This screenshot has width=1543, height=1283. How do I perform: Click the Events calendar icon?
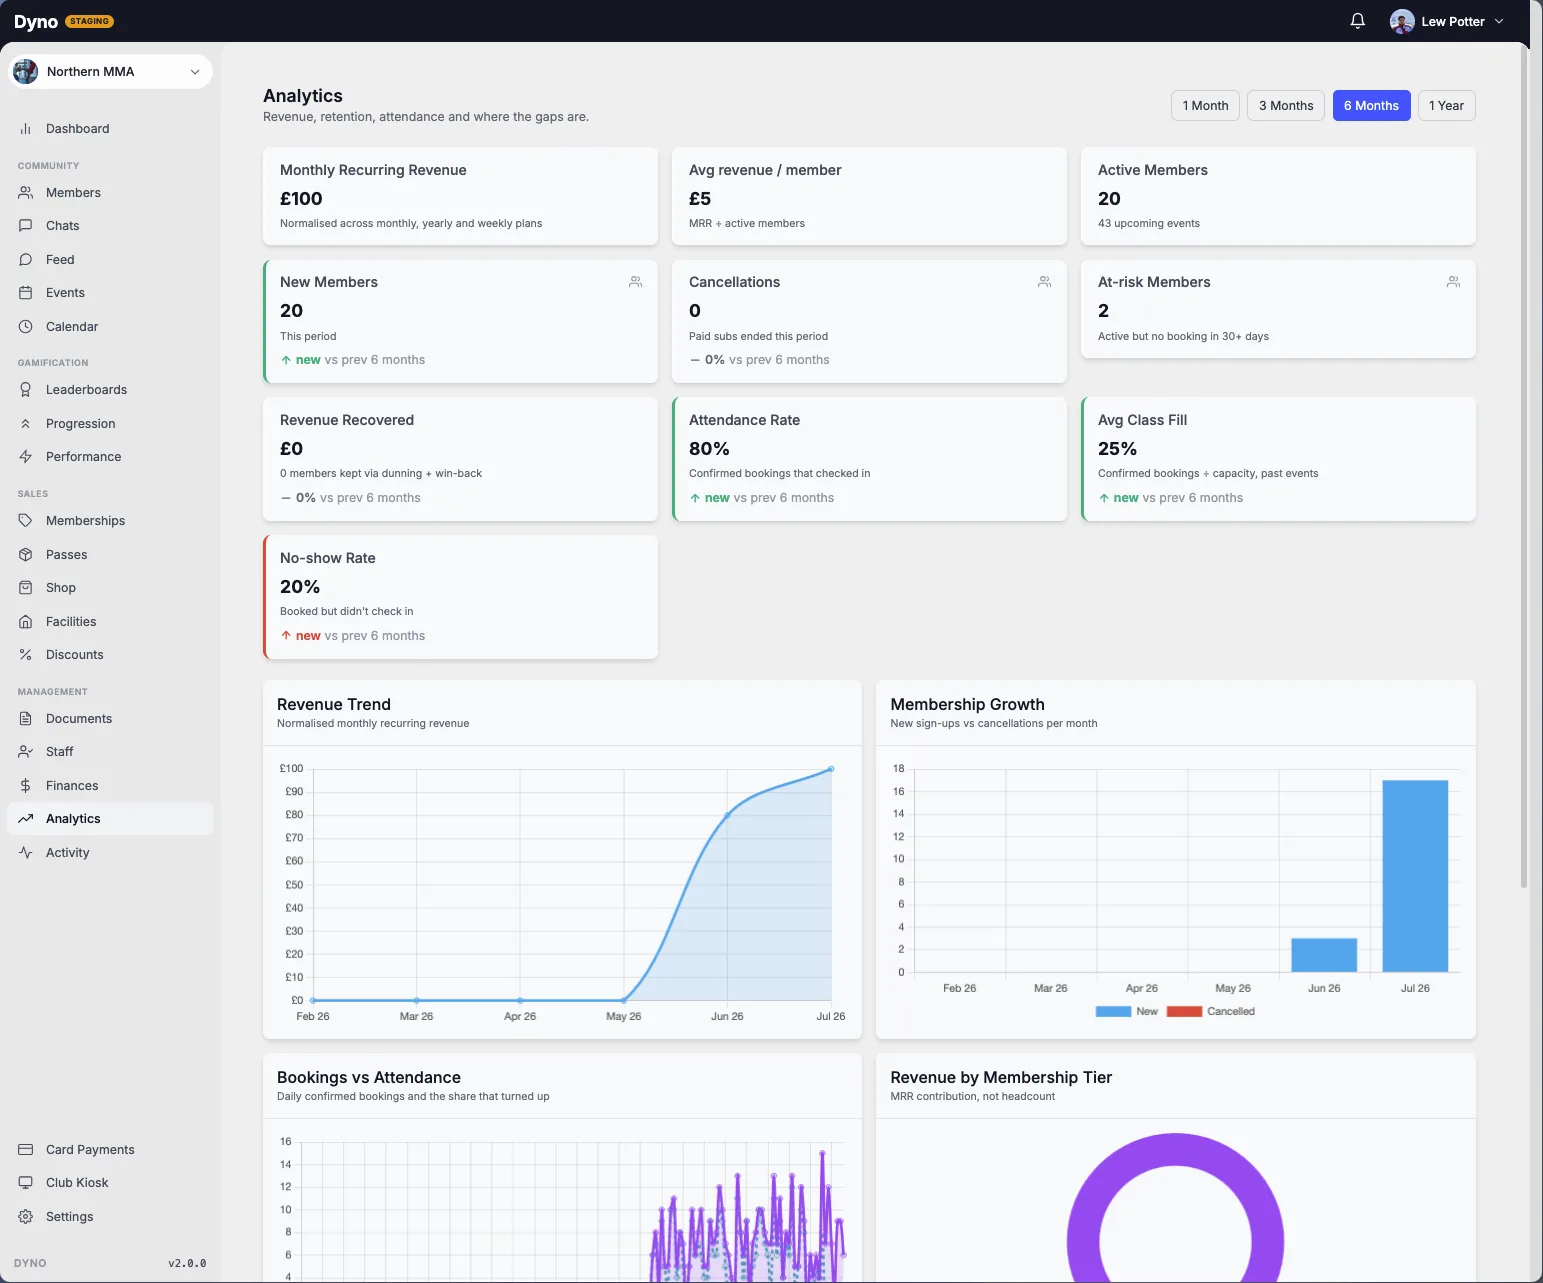pyautogui.click(x=26, y=293)
